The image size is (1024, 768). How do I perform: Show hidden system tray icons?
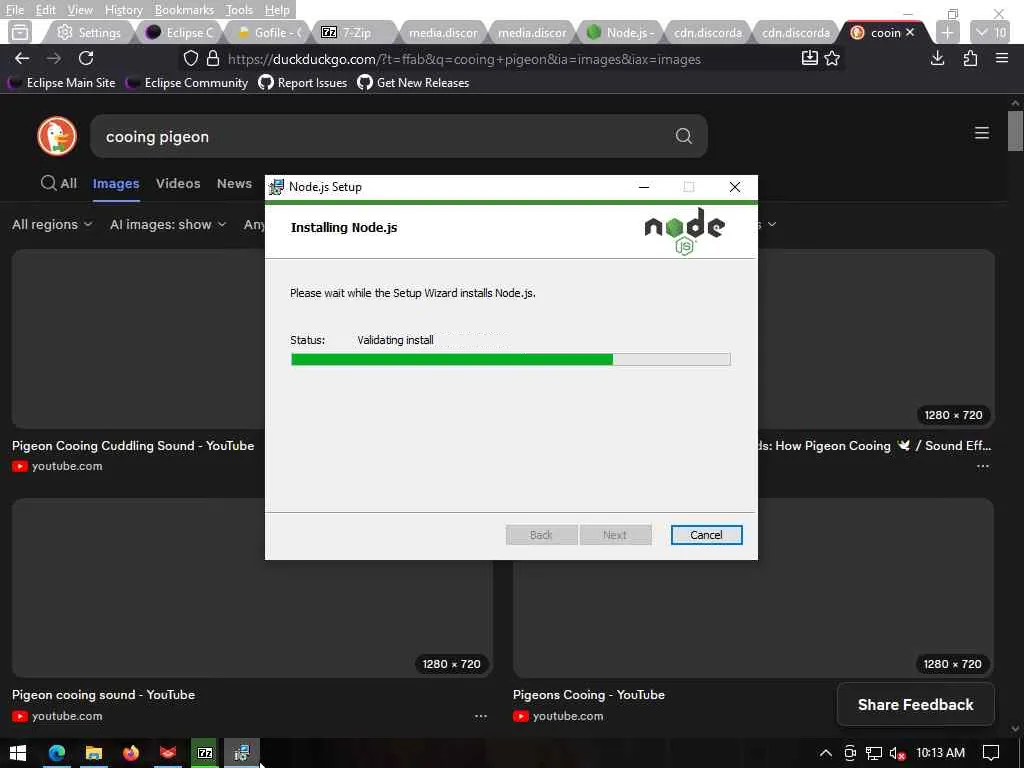click(x=825, y=753)
